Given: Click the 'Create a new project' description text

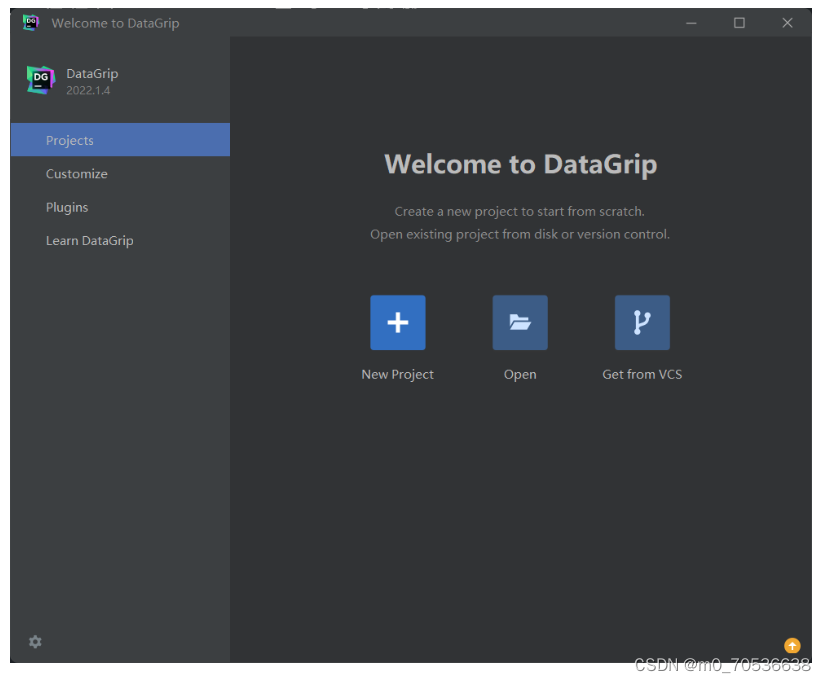Looking at the screenshot, I should [x=519, y=212].
